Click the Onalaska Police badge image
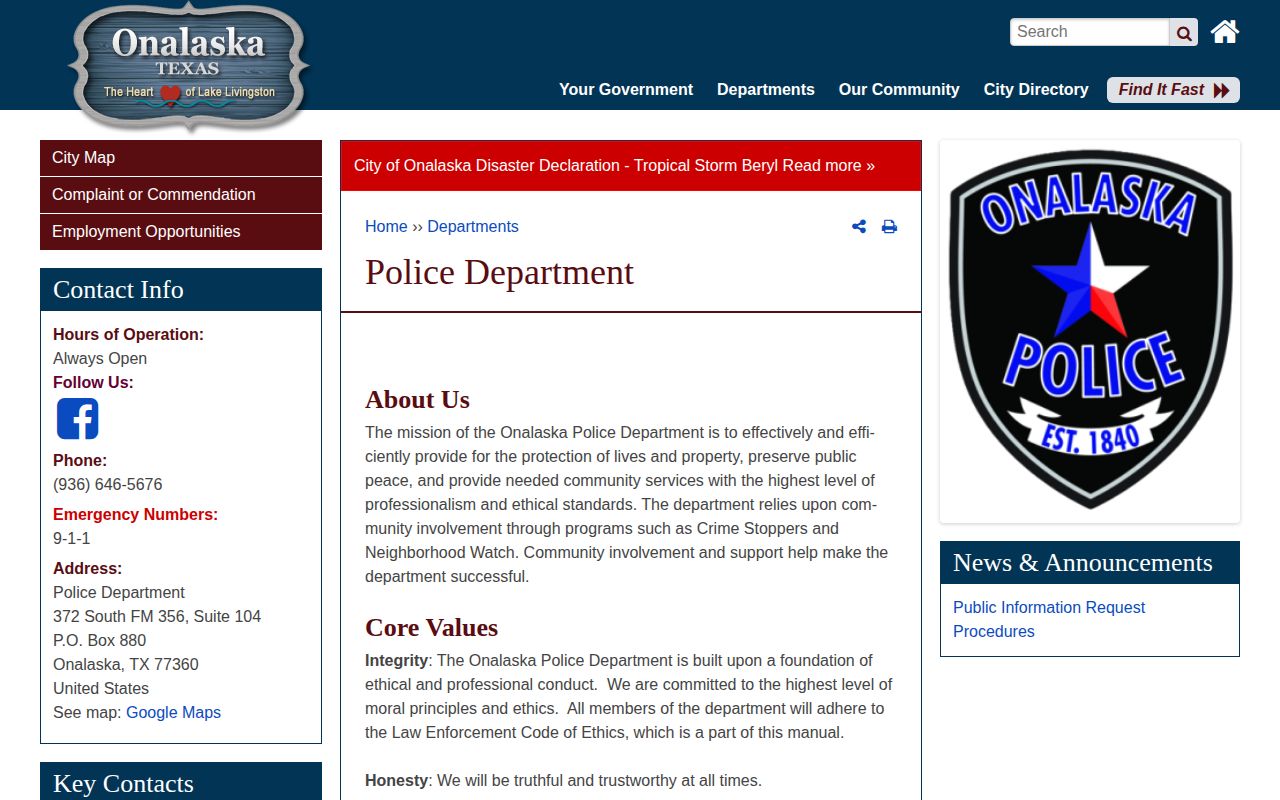This screenshot has width=1280, height=800. (1090, 331)
